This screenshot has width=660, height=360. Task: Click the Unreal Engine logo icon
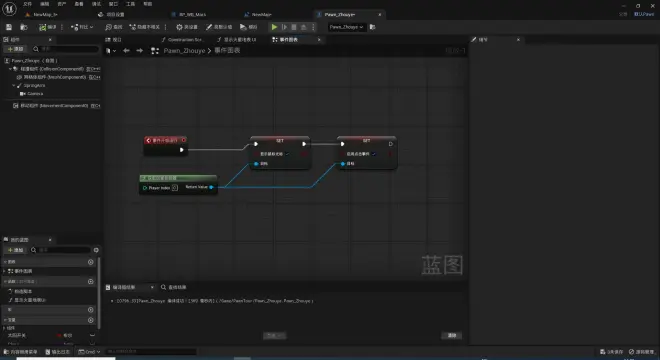coord(9,8)
